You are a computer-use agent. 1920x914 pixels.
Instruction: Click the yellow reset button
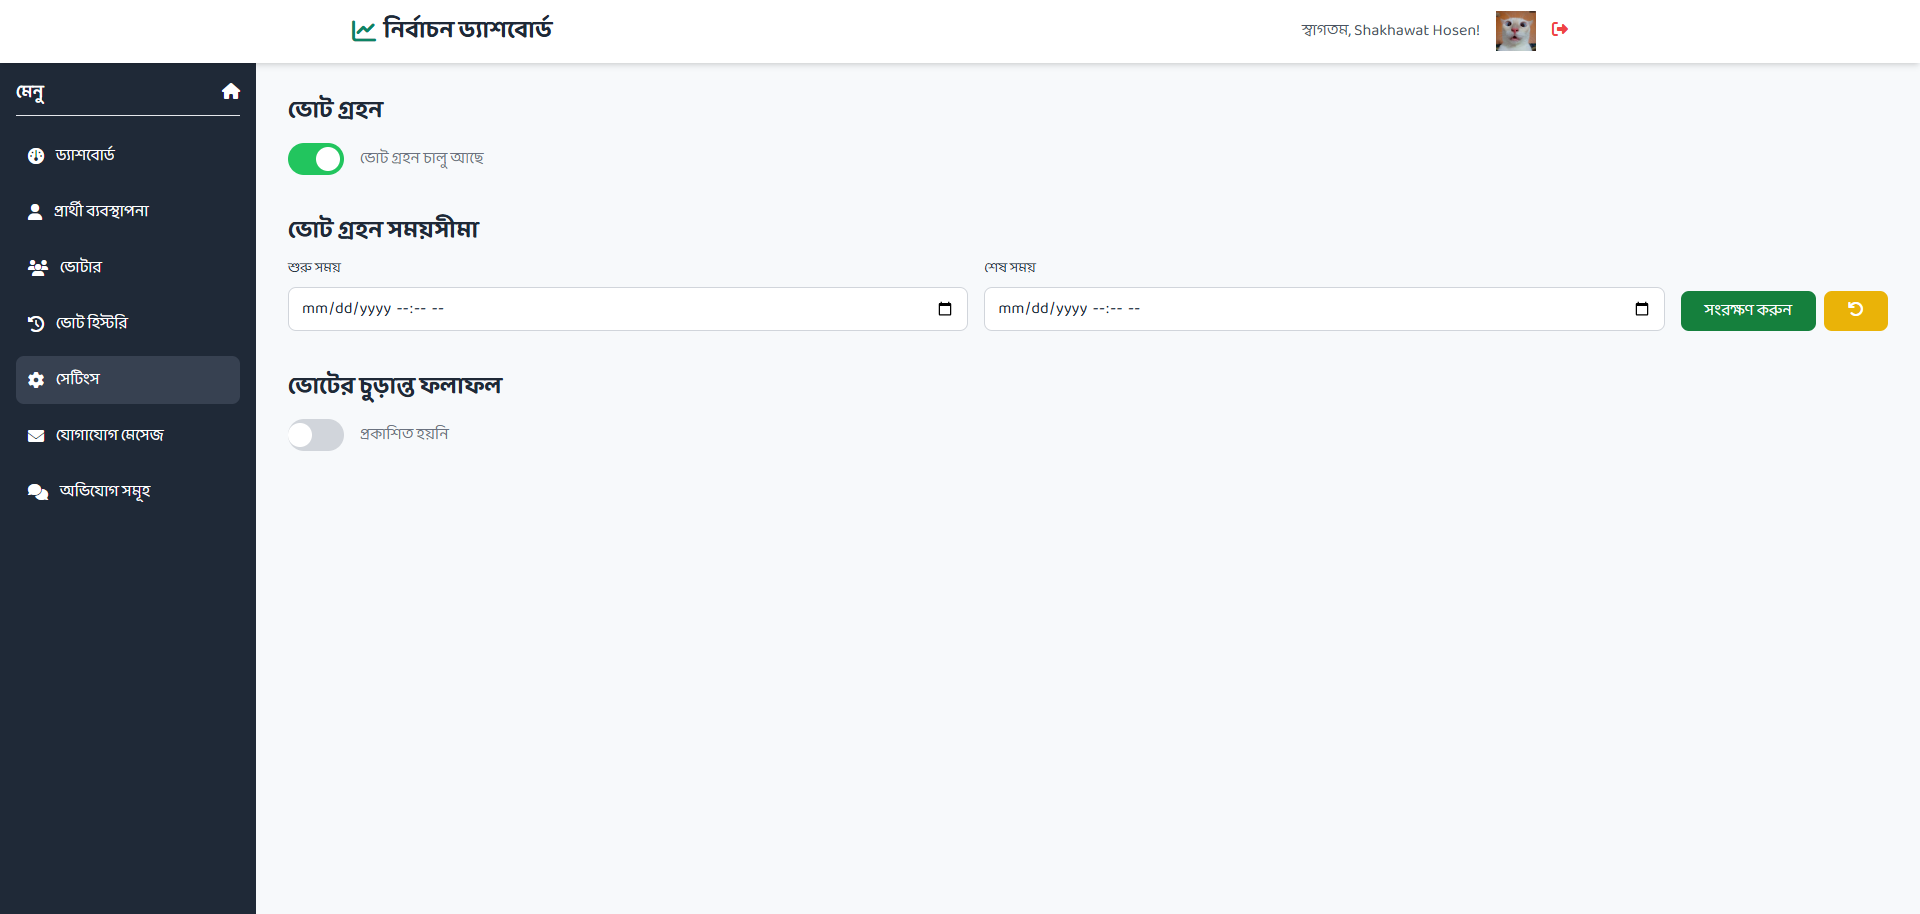tap(1855, 311)
